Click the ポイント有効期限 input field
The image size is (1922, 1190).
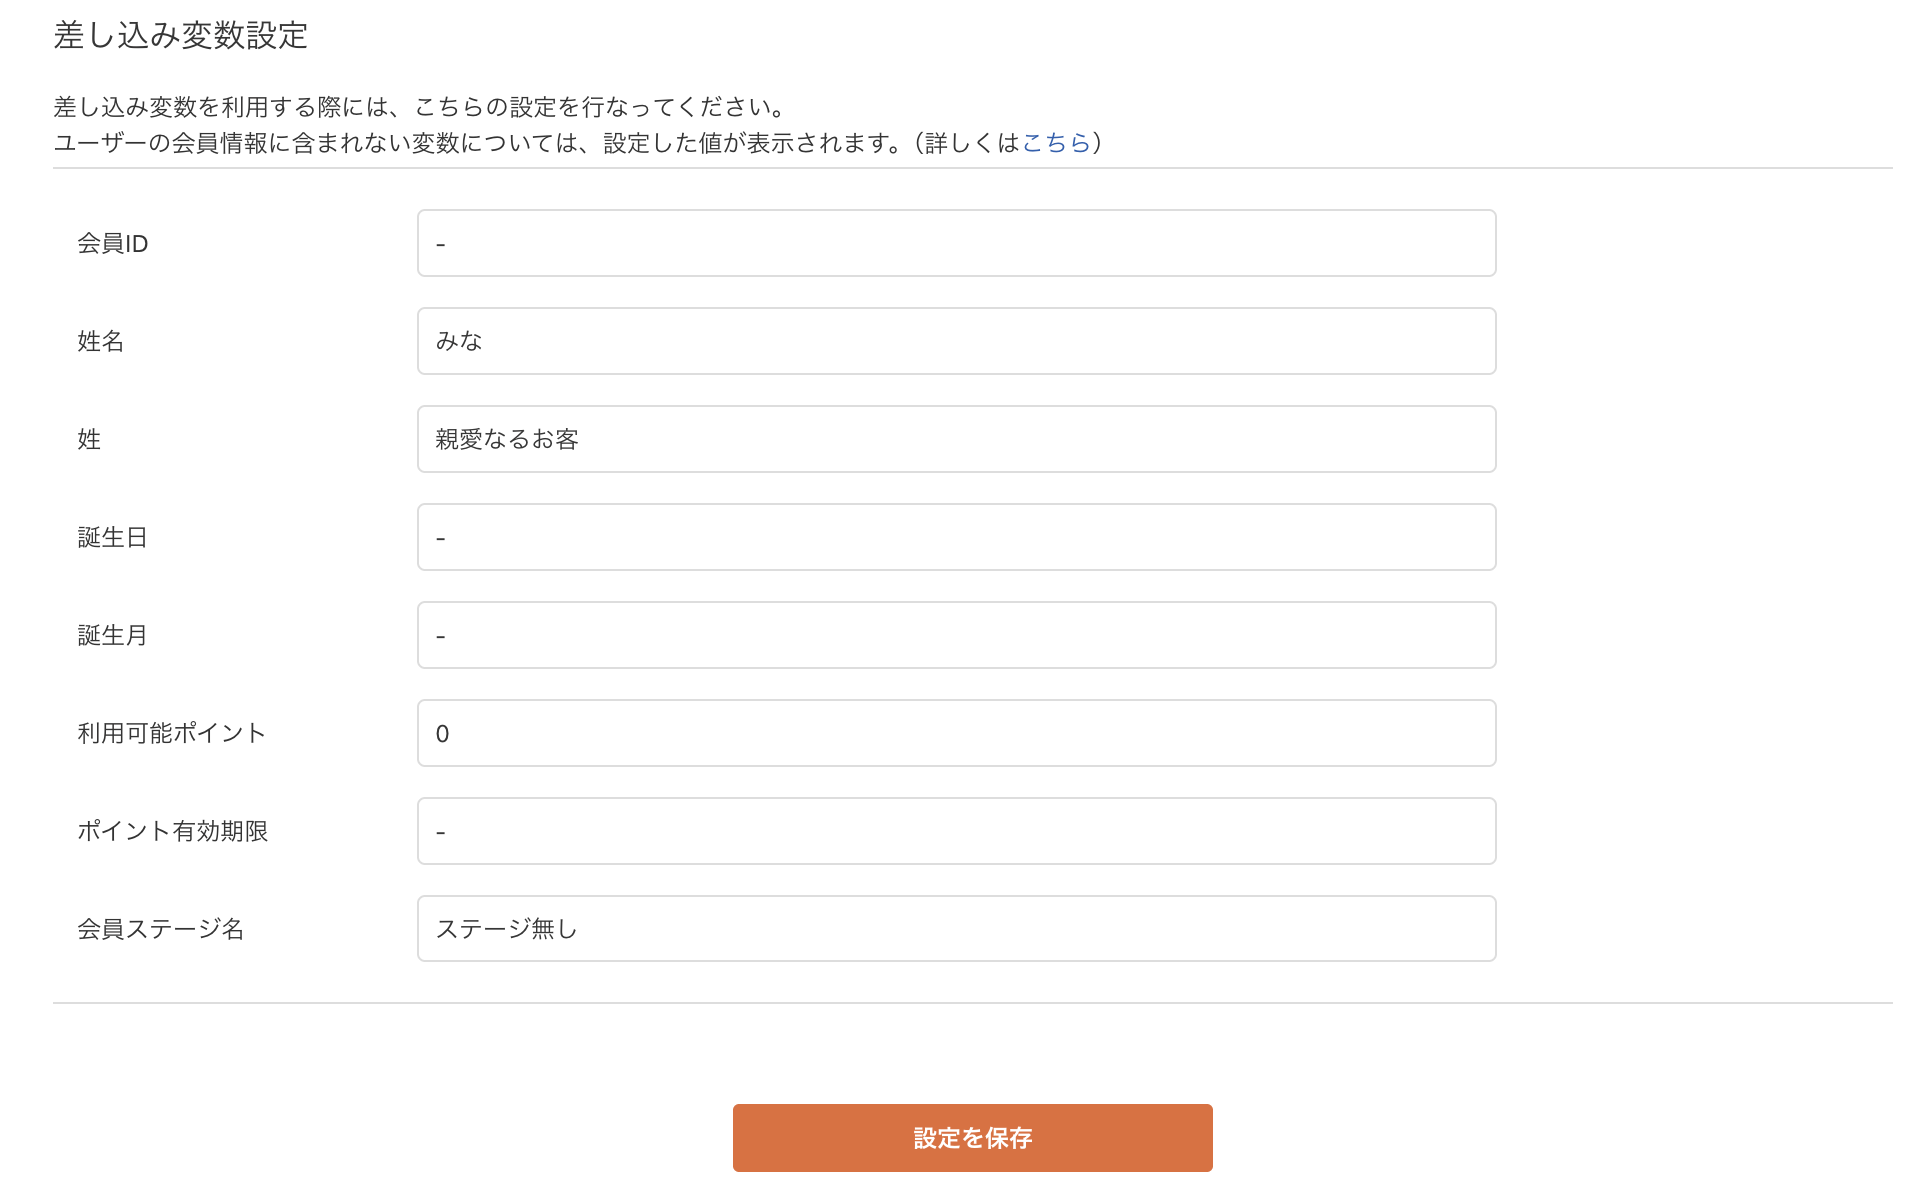(x=956, y=831)
